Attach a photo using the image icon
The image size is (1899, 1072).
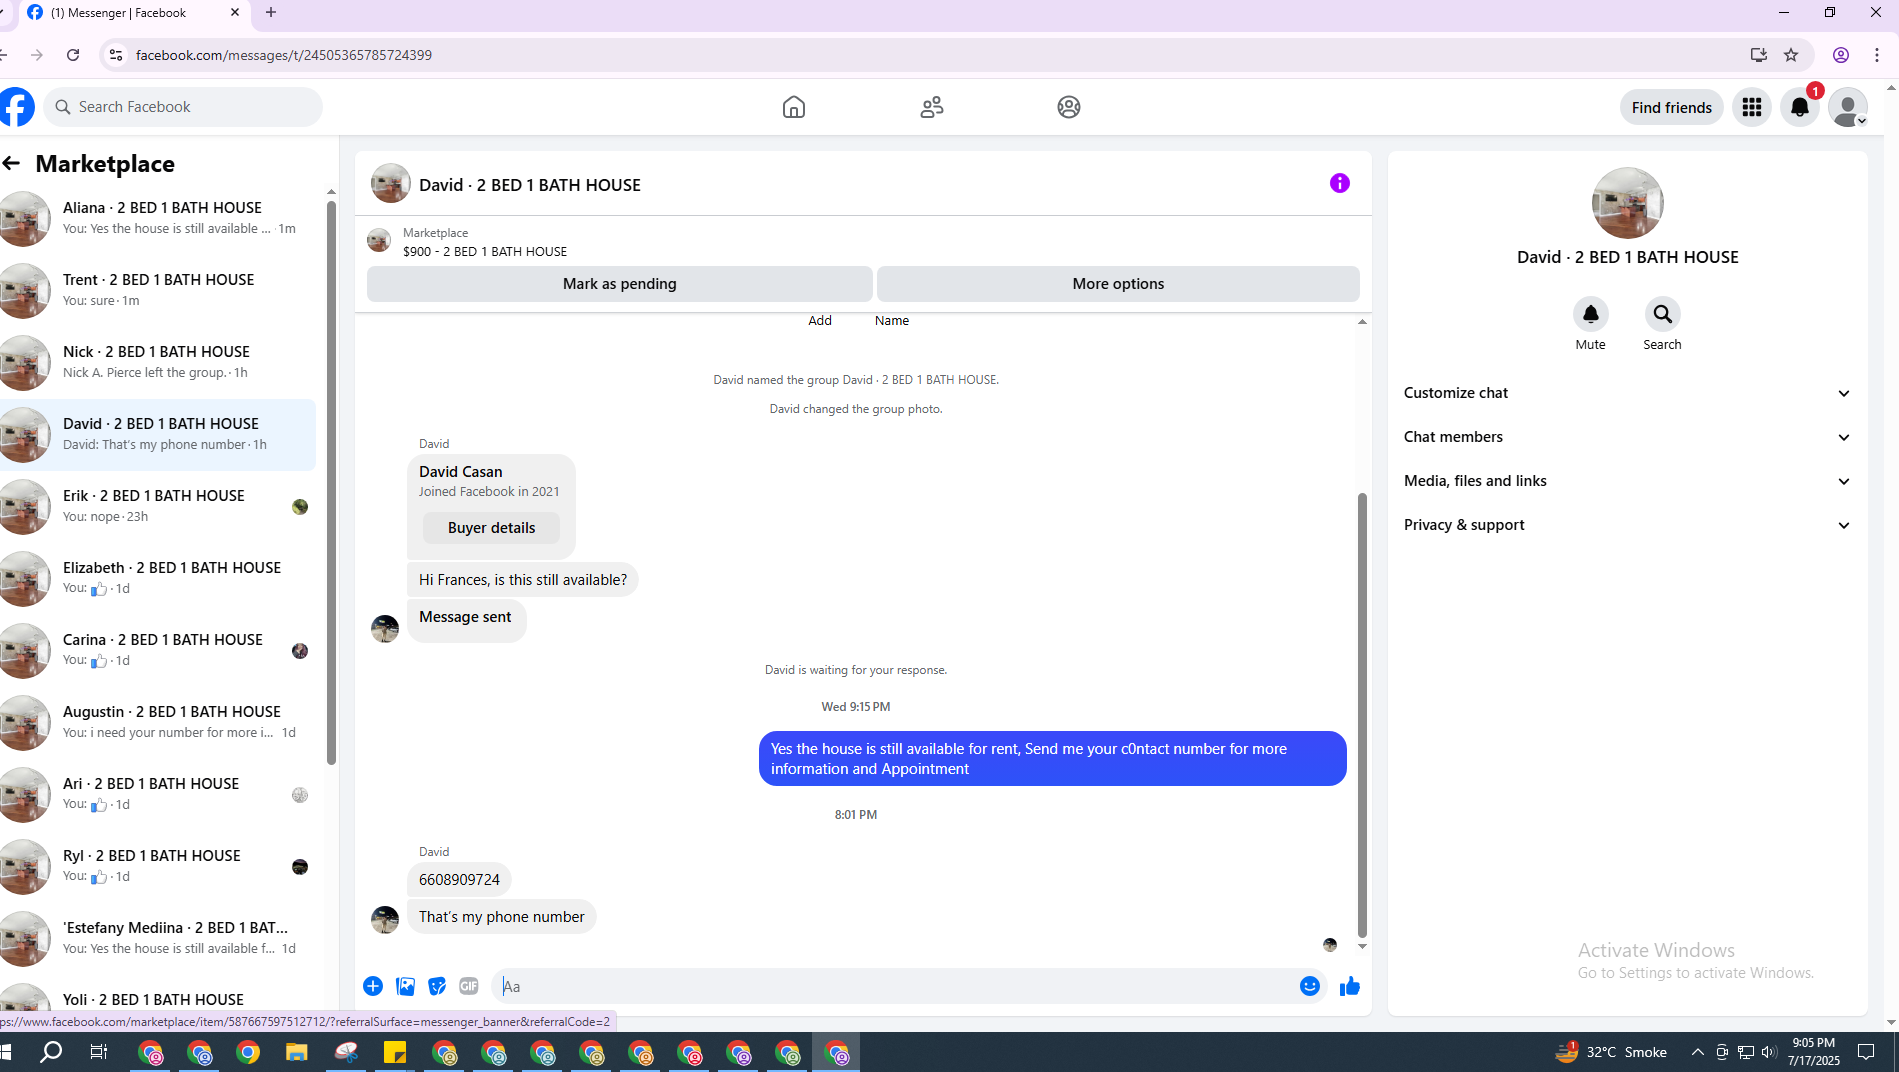coord(405,986)
